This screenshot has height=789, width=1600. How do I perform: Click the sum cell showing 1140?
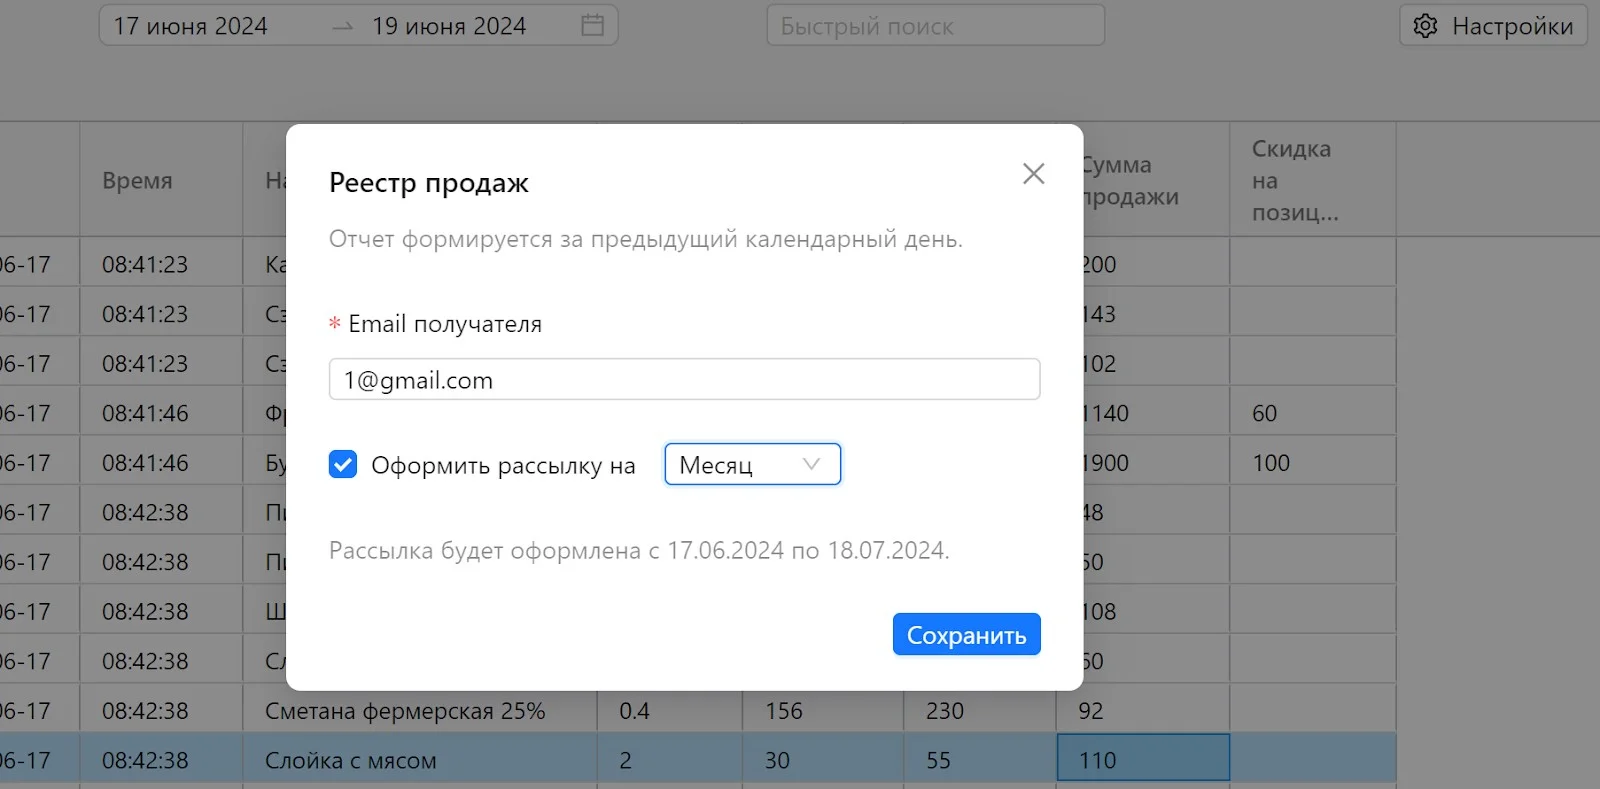click(x=1156, y=413)
